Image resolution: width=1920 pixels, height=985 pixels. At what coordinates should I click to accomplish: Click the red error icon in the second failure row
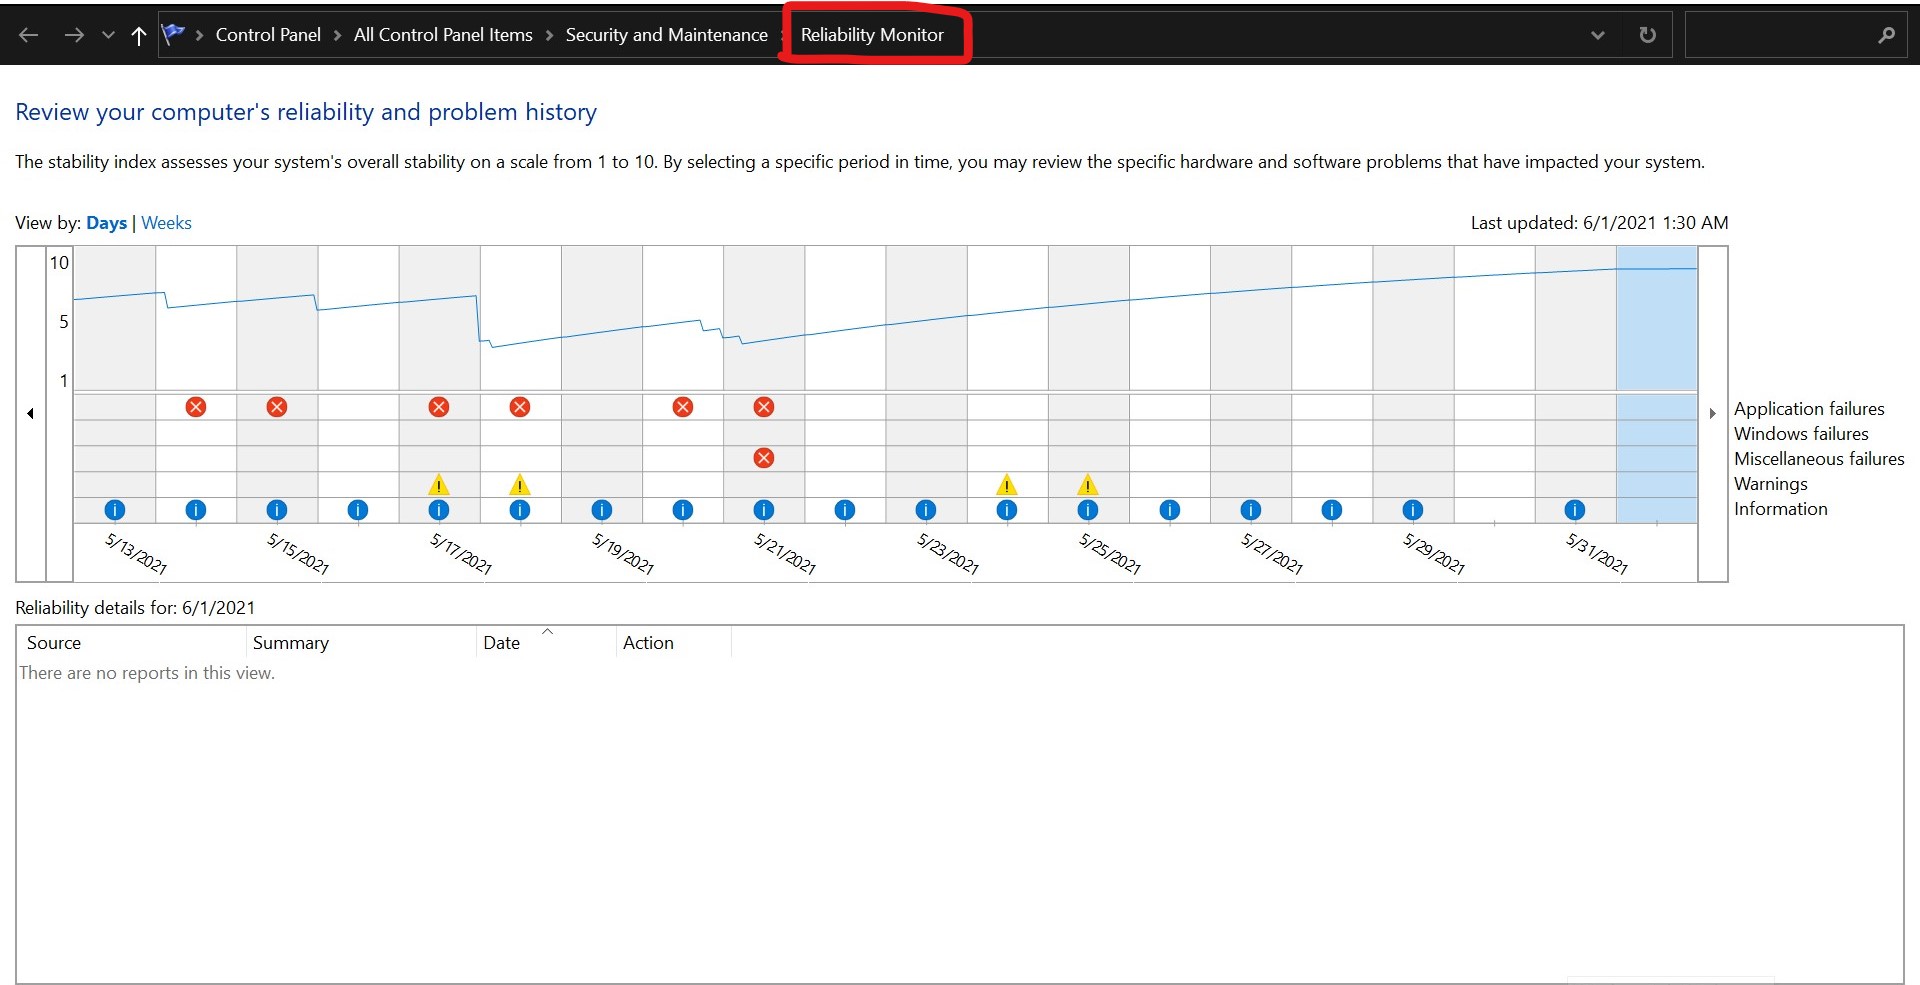pos(764,458)
